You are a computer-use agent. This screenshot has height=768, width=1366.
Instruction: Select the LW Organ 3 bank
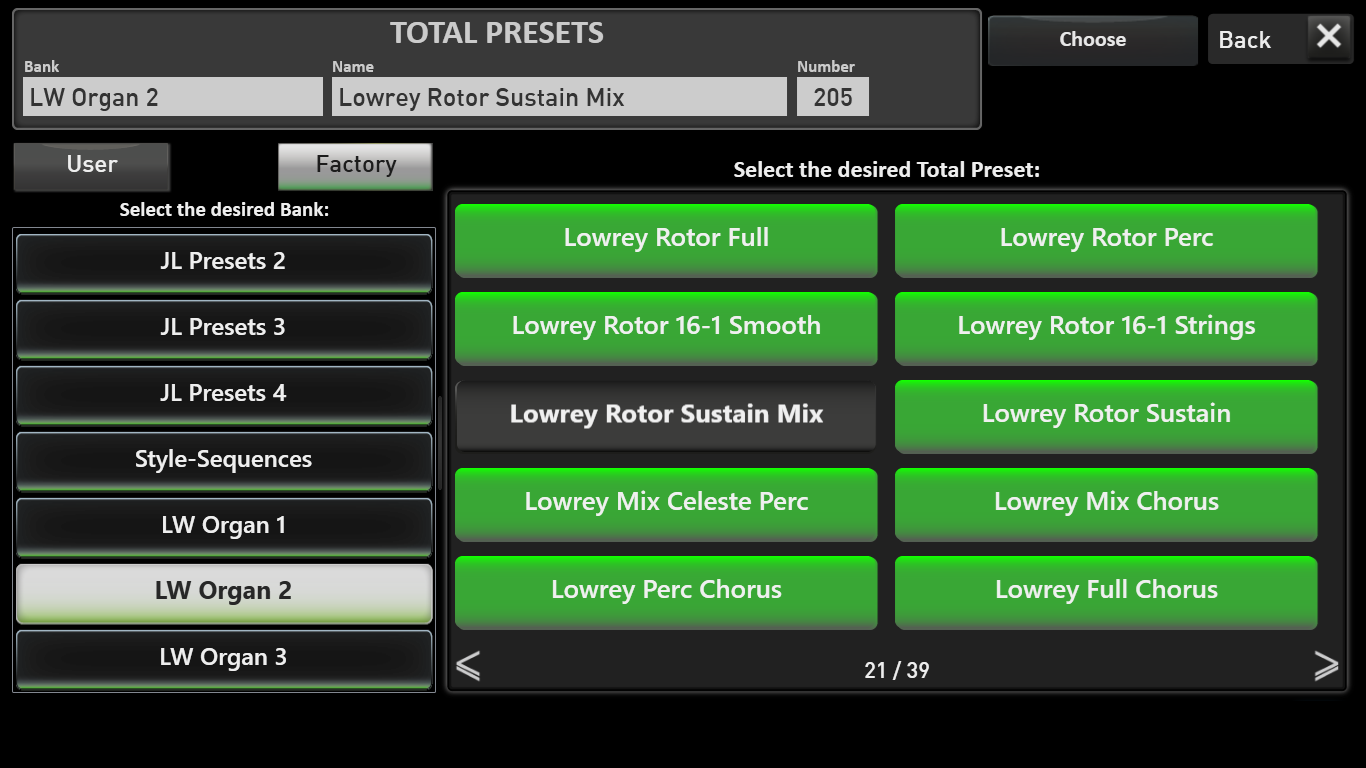[x=224, y=658]
